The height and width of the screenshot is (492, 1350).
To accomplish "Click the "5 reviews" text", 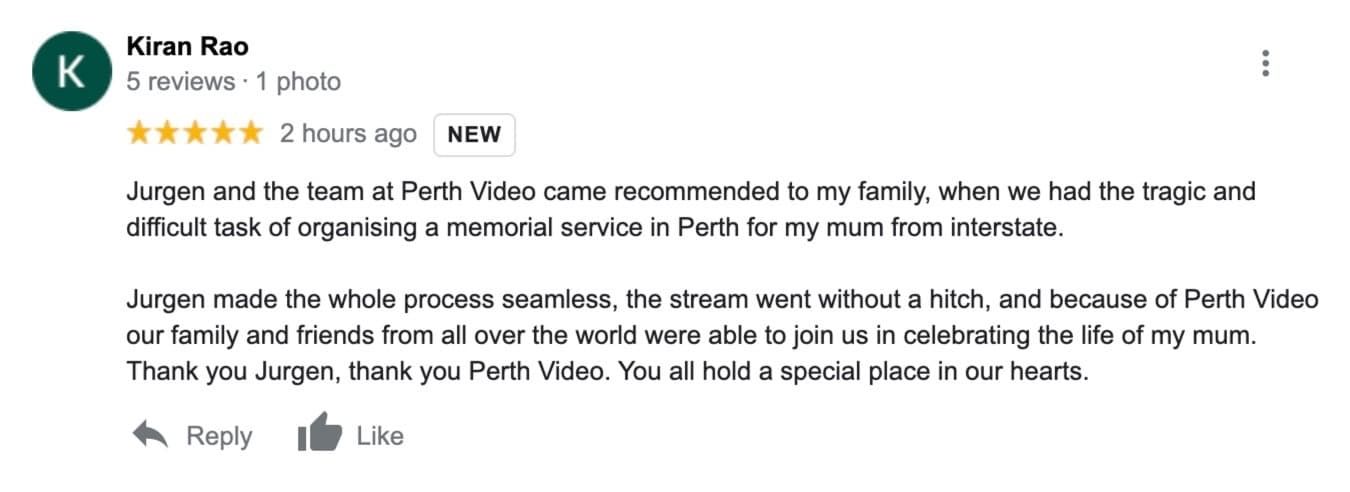I will [x=177, y=82].
